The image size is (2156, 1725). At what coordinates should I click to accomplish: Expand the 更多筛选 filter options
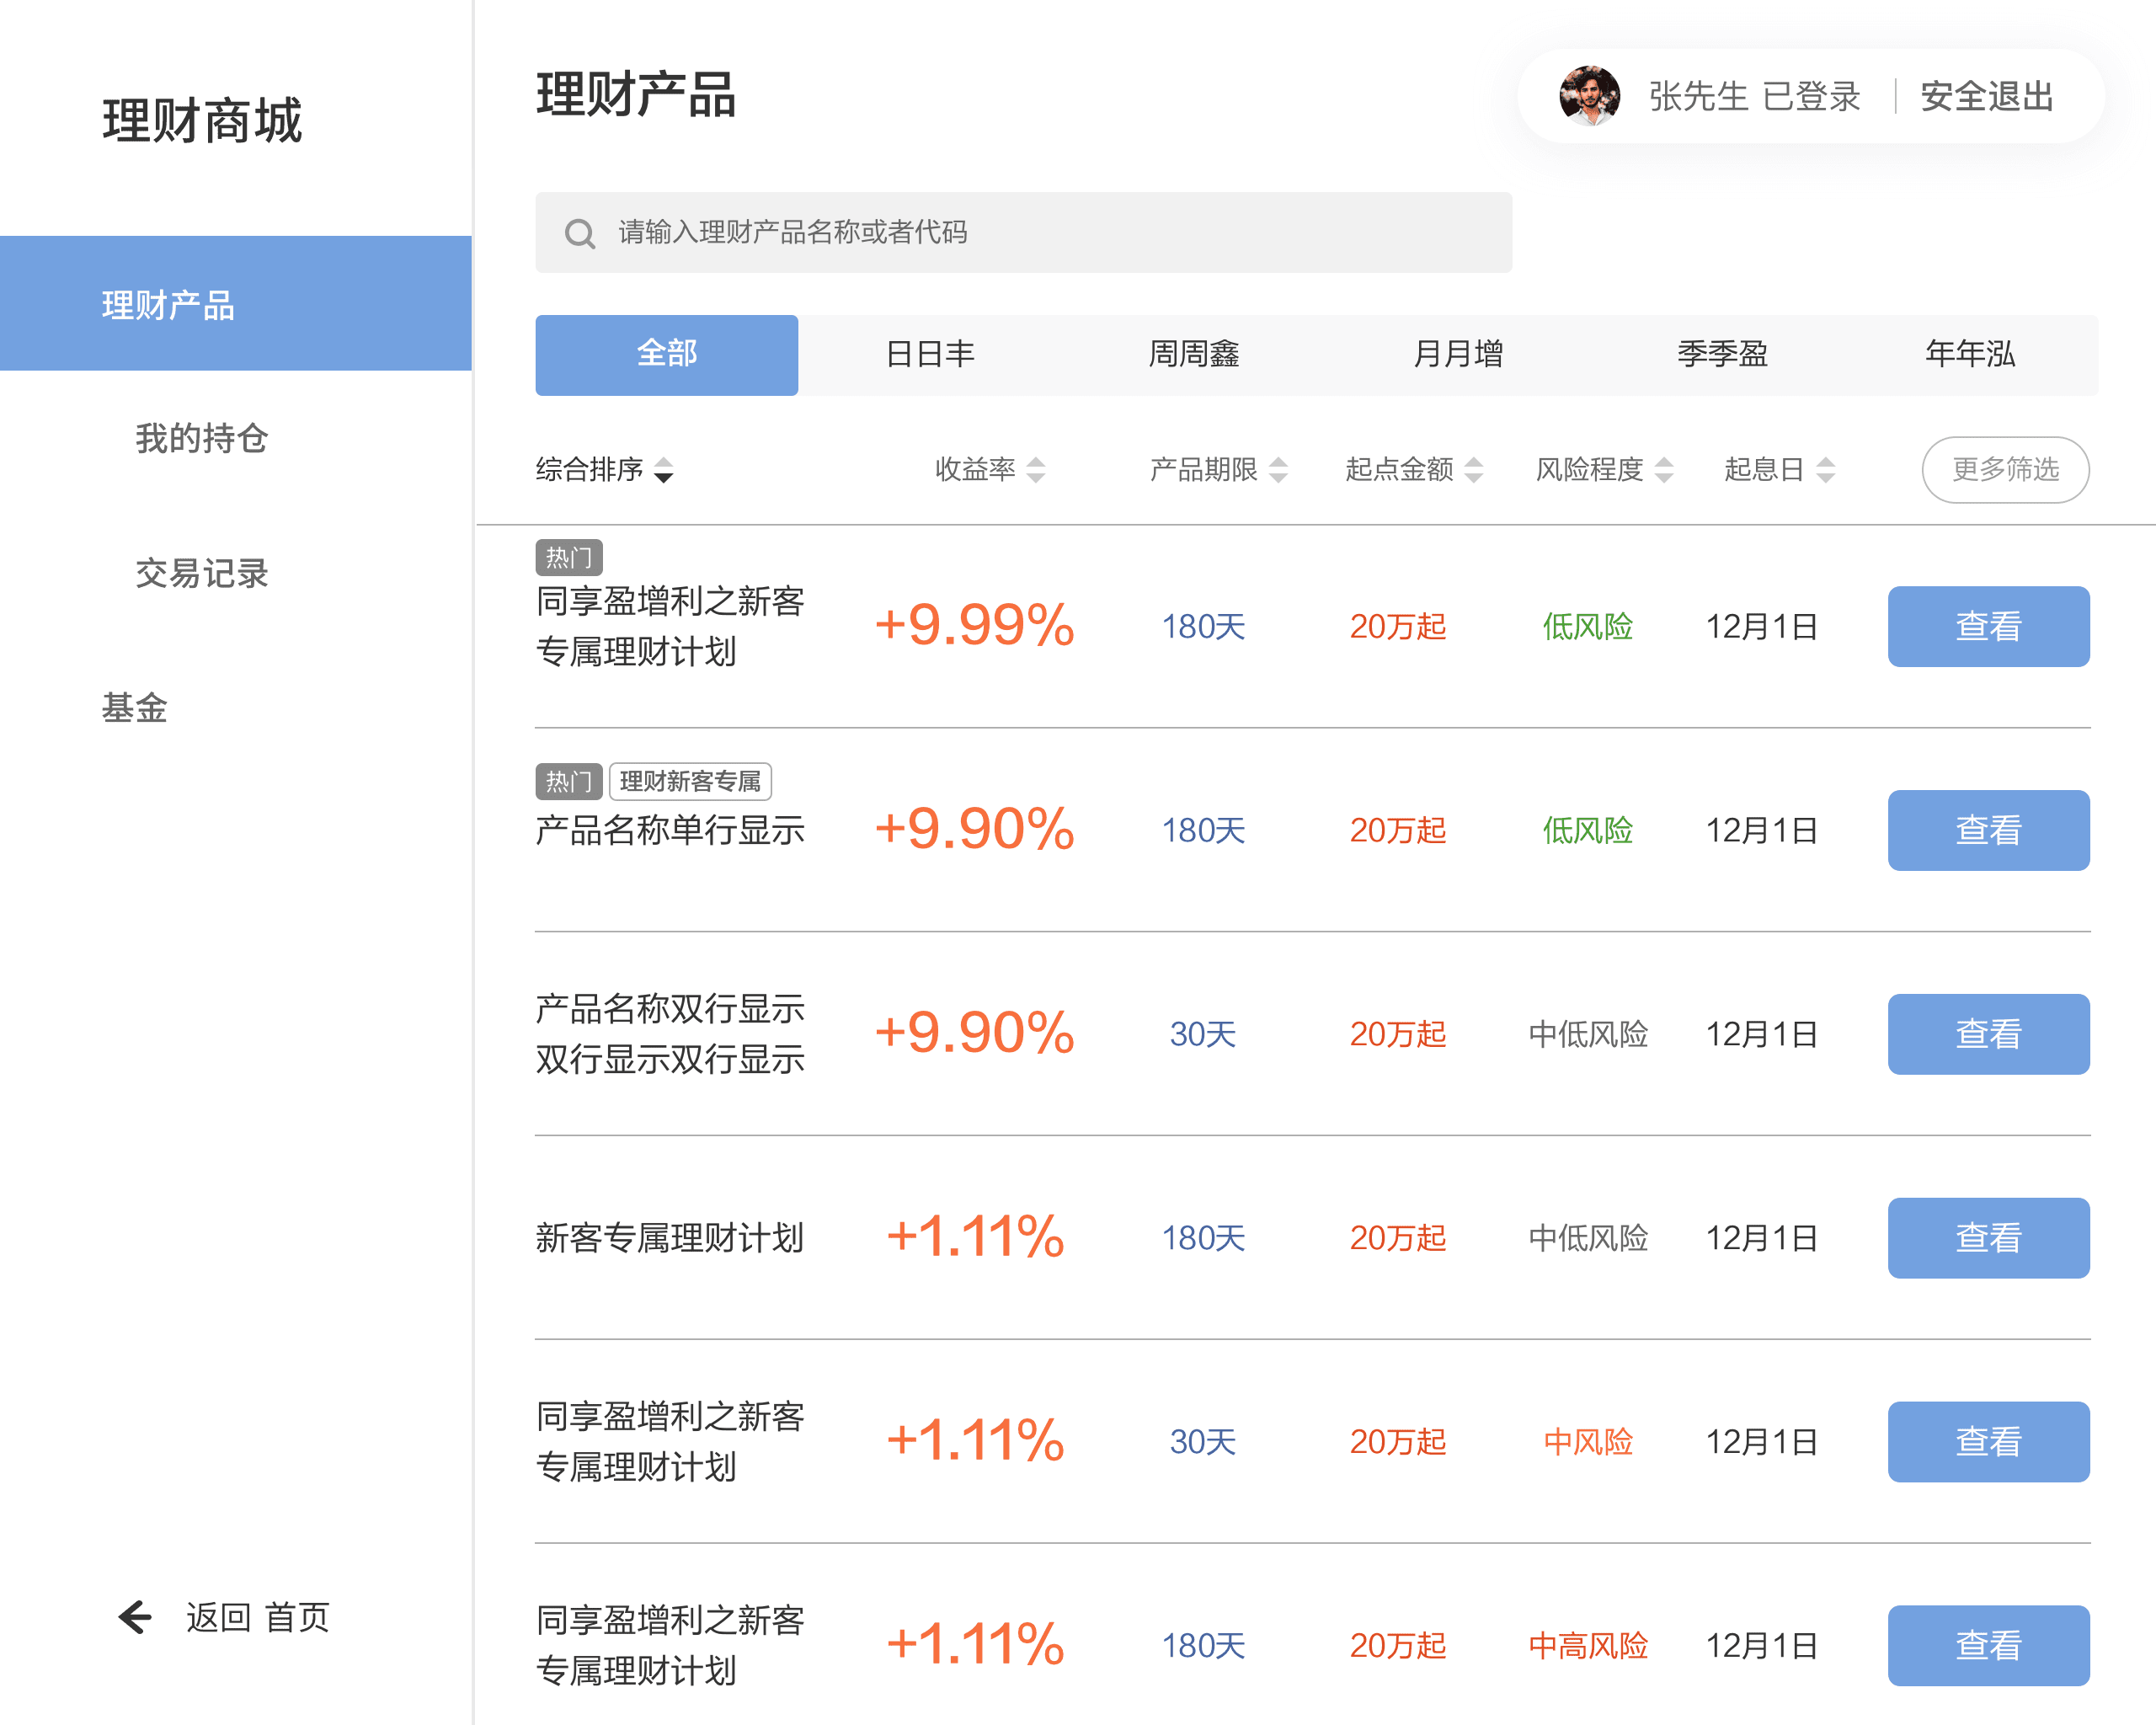point(2004,469)
